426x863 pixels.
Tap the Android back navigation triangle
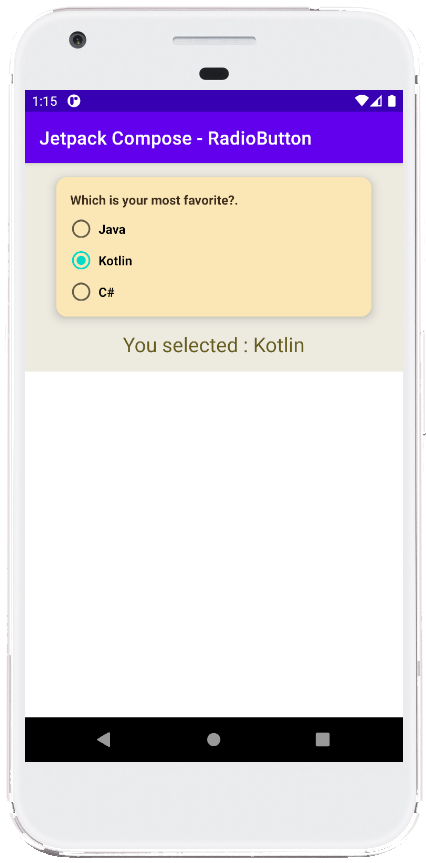point(103,739)
